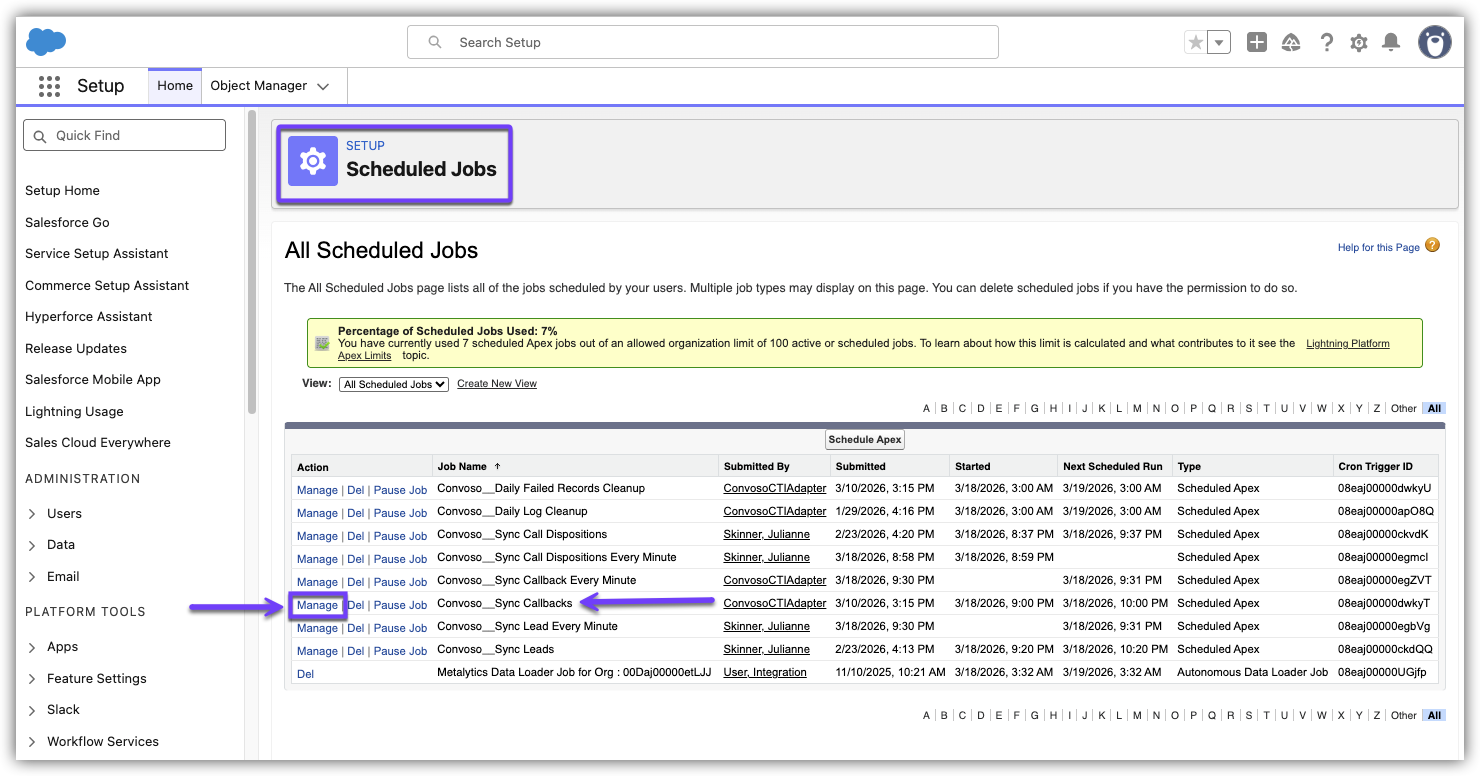This screenshot has height=776, width=1480.
Task: Open the Trailhead guidance icon
Action: 1291,42
